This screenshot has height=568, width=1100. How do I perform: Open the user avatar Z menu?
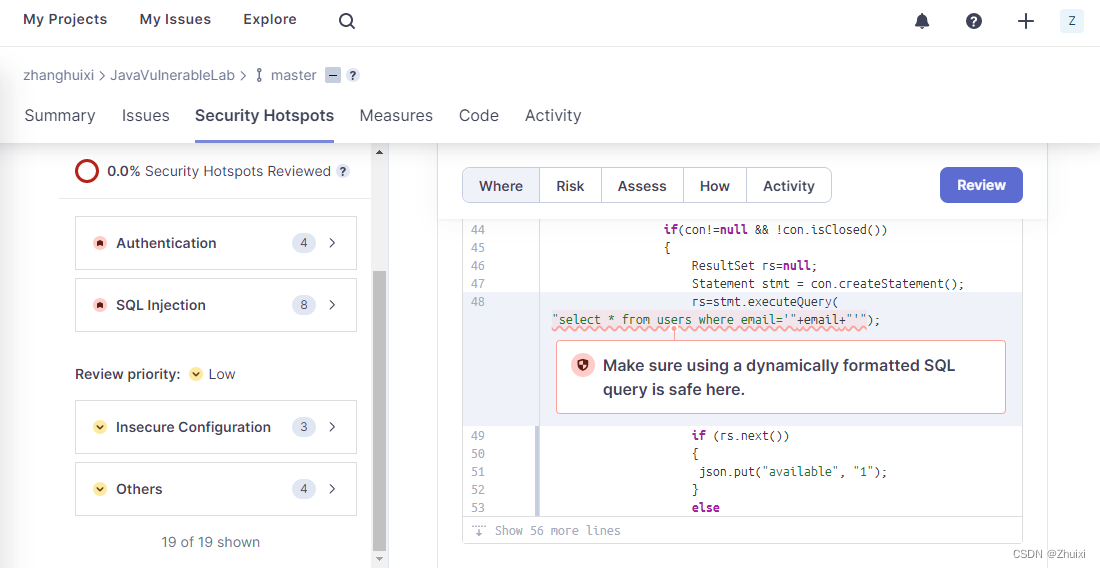click(x=1072, y=21)
